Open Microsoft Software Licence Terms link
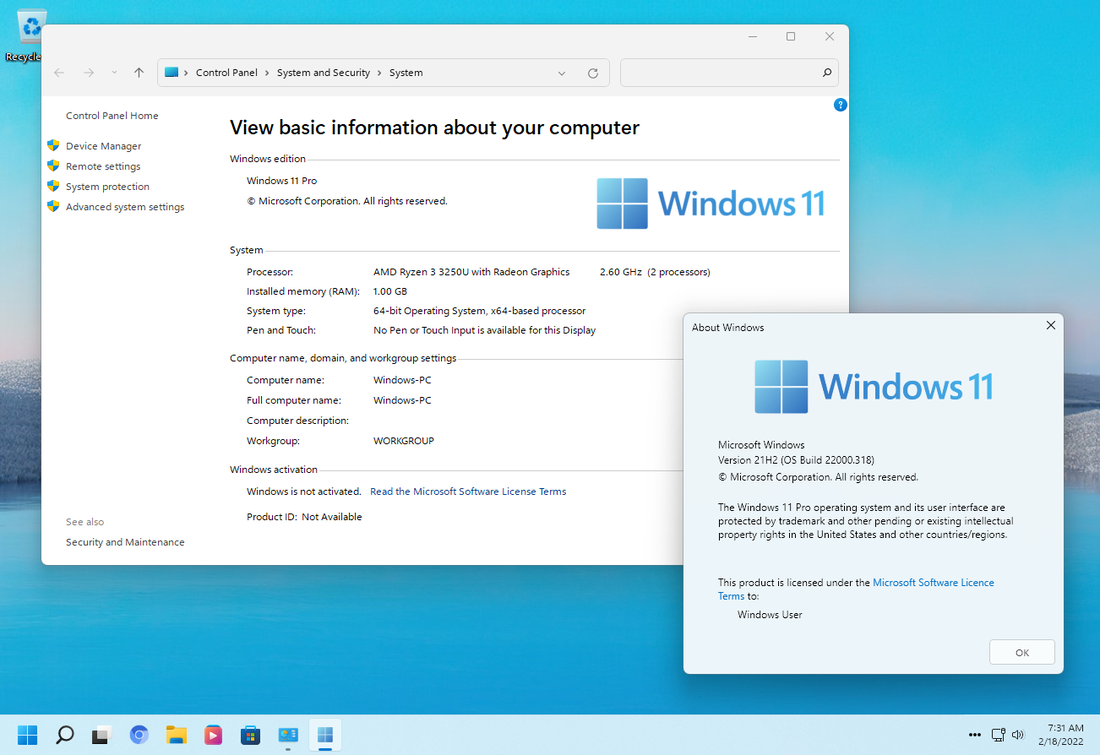Image resolution: width=1100 pixels, height=755 pixels. coord(856,589)
